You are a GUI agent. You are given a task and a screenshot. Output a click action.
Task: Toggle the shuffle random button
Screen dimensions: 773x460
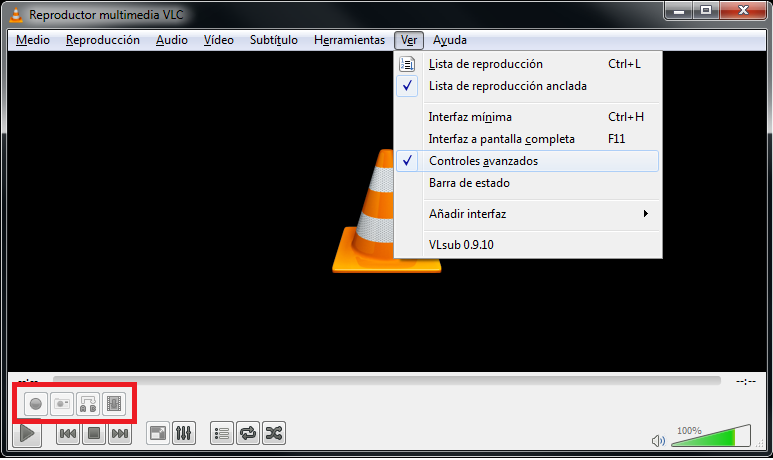[x=274, y=433]
